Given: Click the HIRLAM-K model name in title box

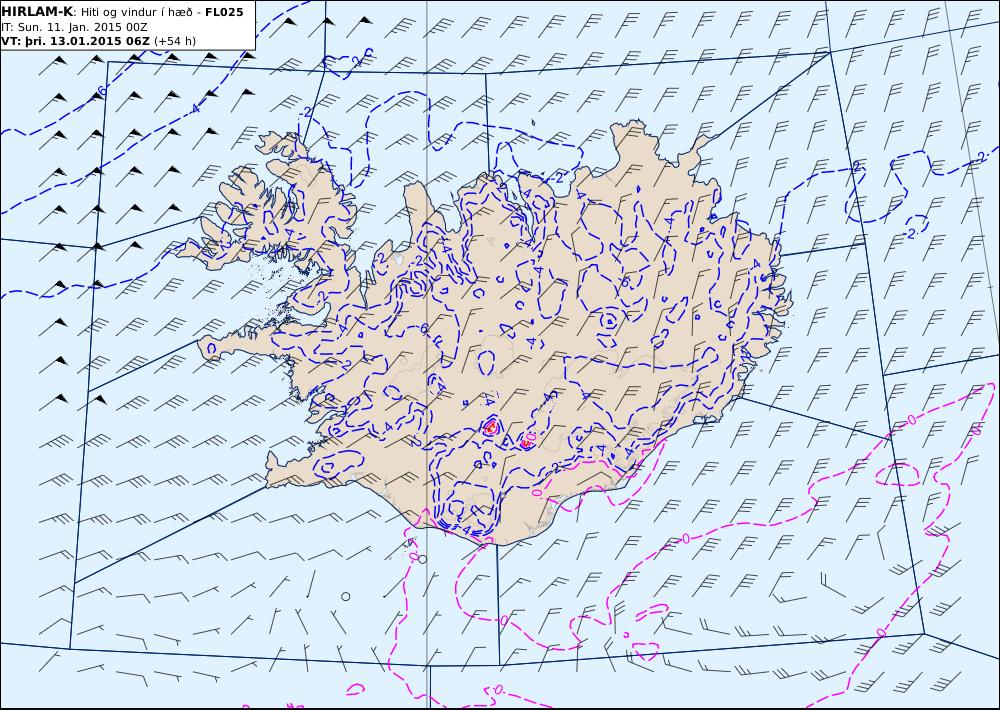Looking at the screenshot, I should (x=38, y=12).
